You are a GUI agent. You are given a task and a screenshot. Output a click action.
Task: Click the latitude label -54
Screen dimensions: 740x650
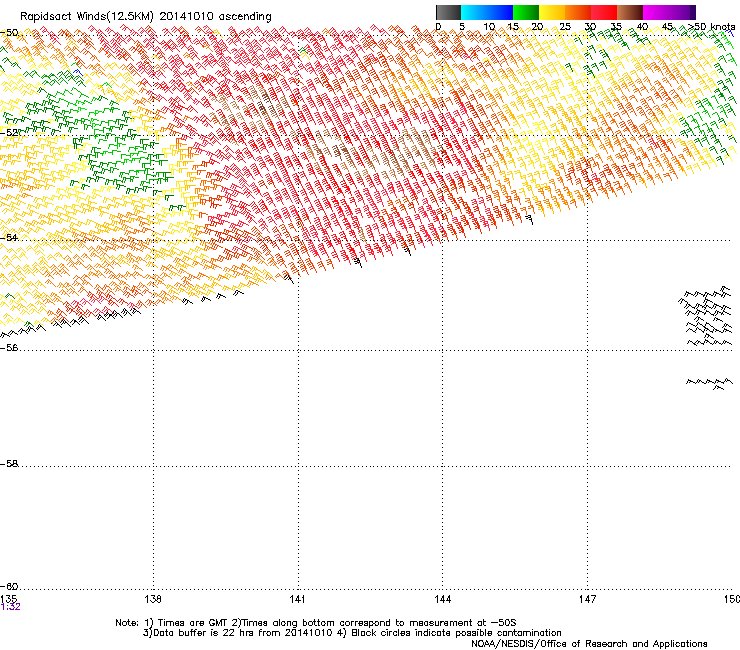coord(9,237)
